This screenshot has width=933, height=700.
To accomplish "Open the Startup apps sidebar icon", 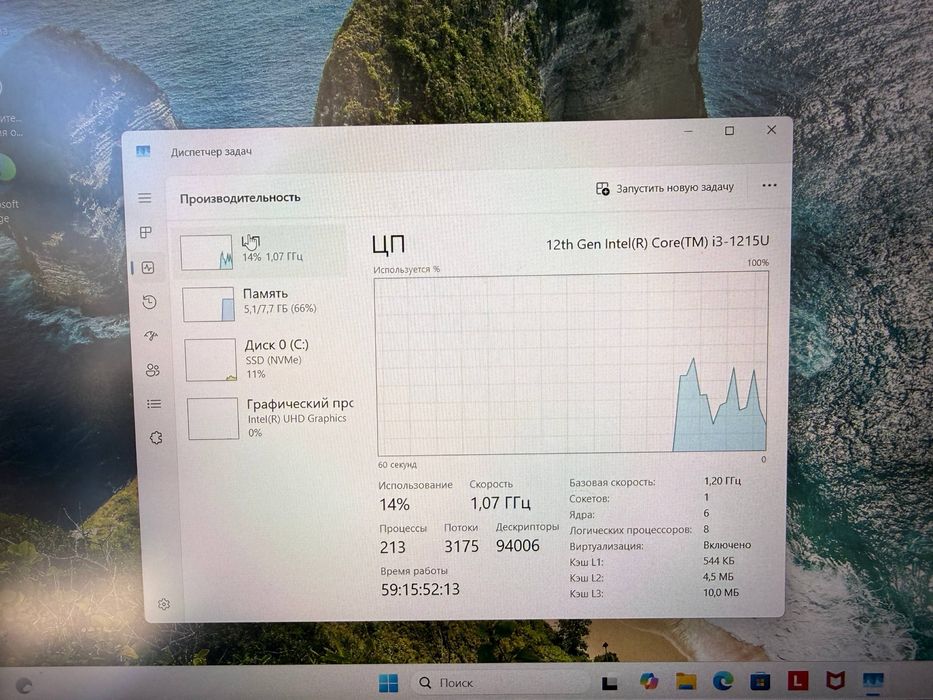I will click(151, 336).
